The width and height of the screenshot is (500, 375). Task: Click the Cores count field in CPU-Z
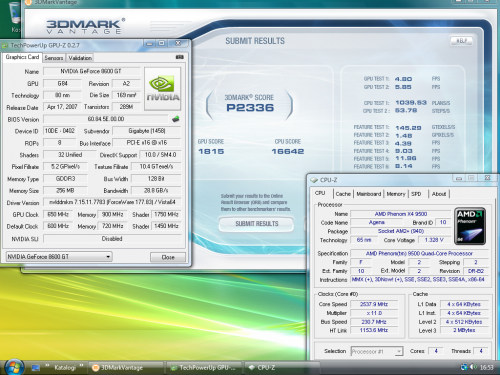click(436, 351)
